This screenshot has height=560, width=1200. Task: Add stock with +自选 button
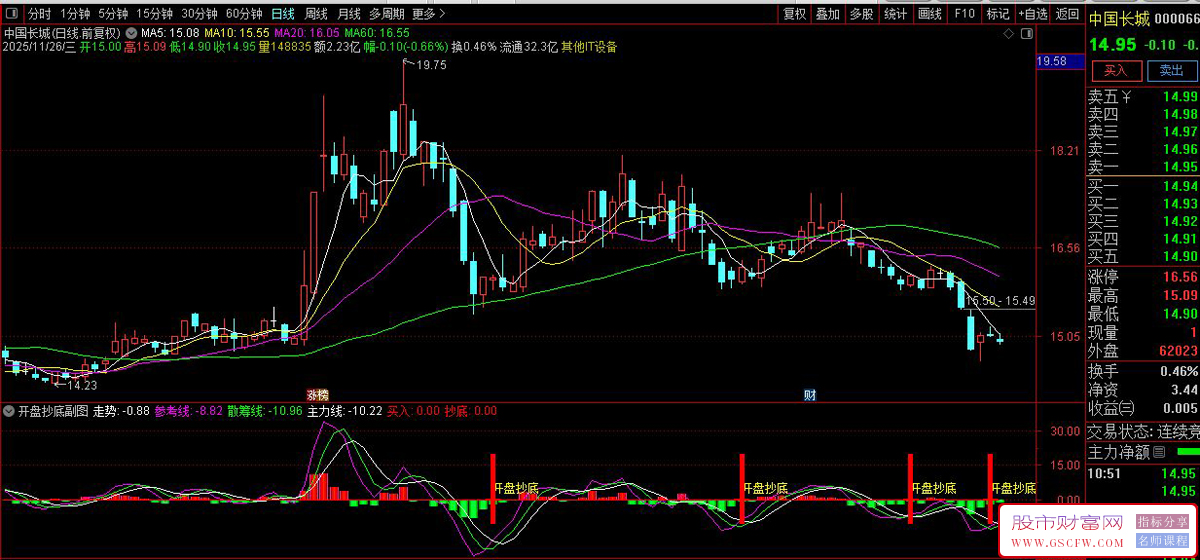1031,14
